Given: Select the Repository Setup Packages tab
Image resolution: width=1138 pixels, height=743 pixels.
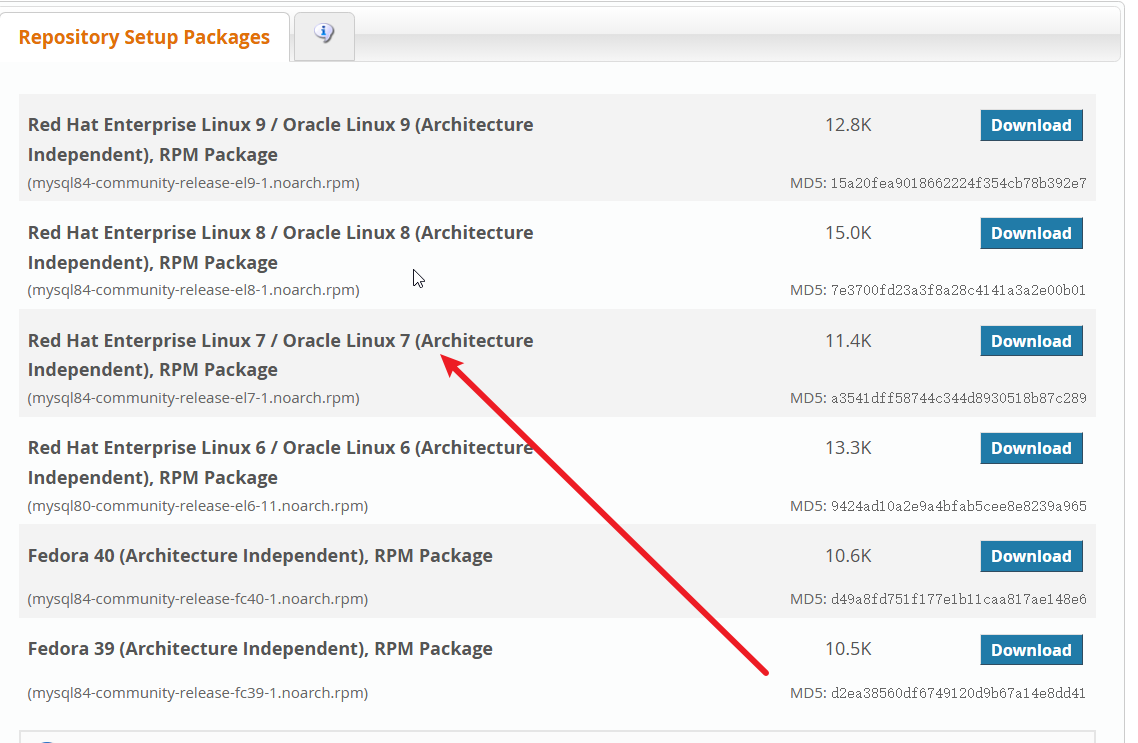Looking at the screenshot, I should point(144,37).
